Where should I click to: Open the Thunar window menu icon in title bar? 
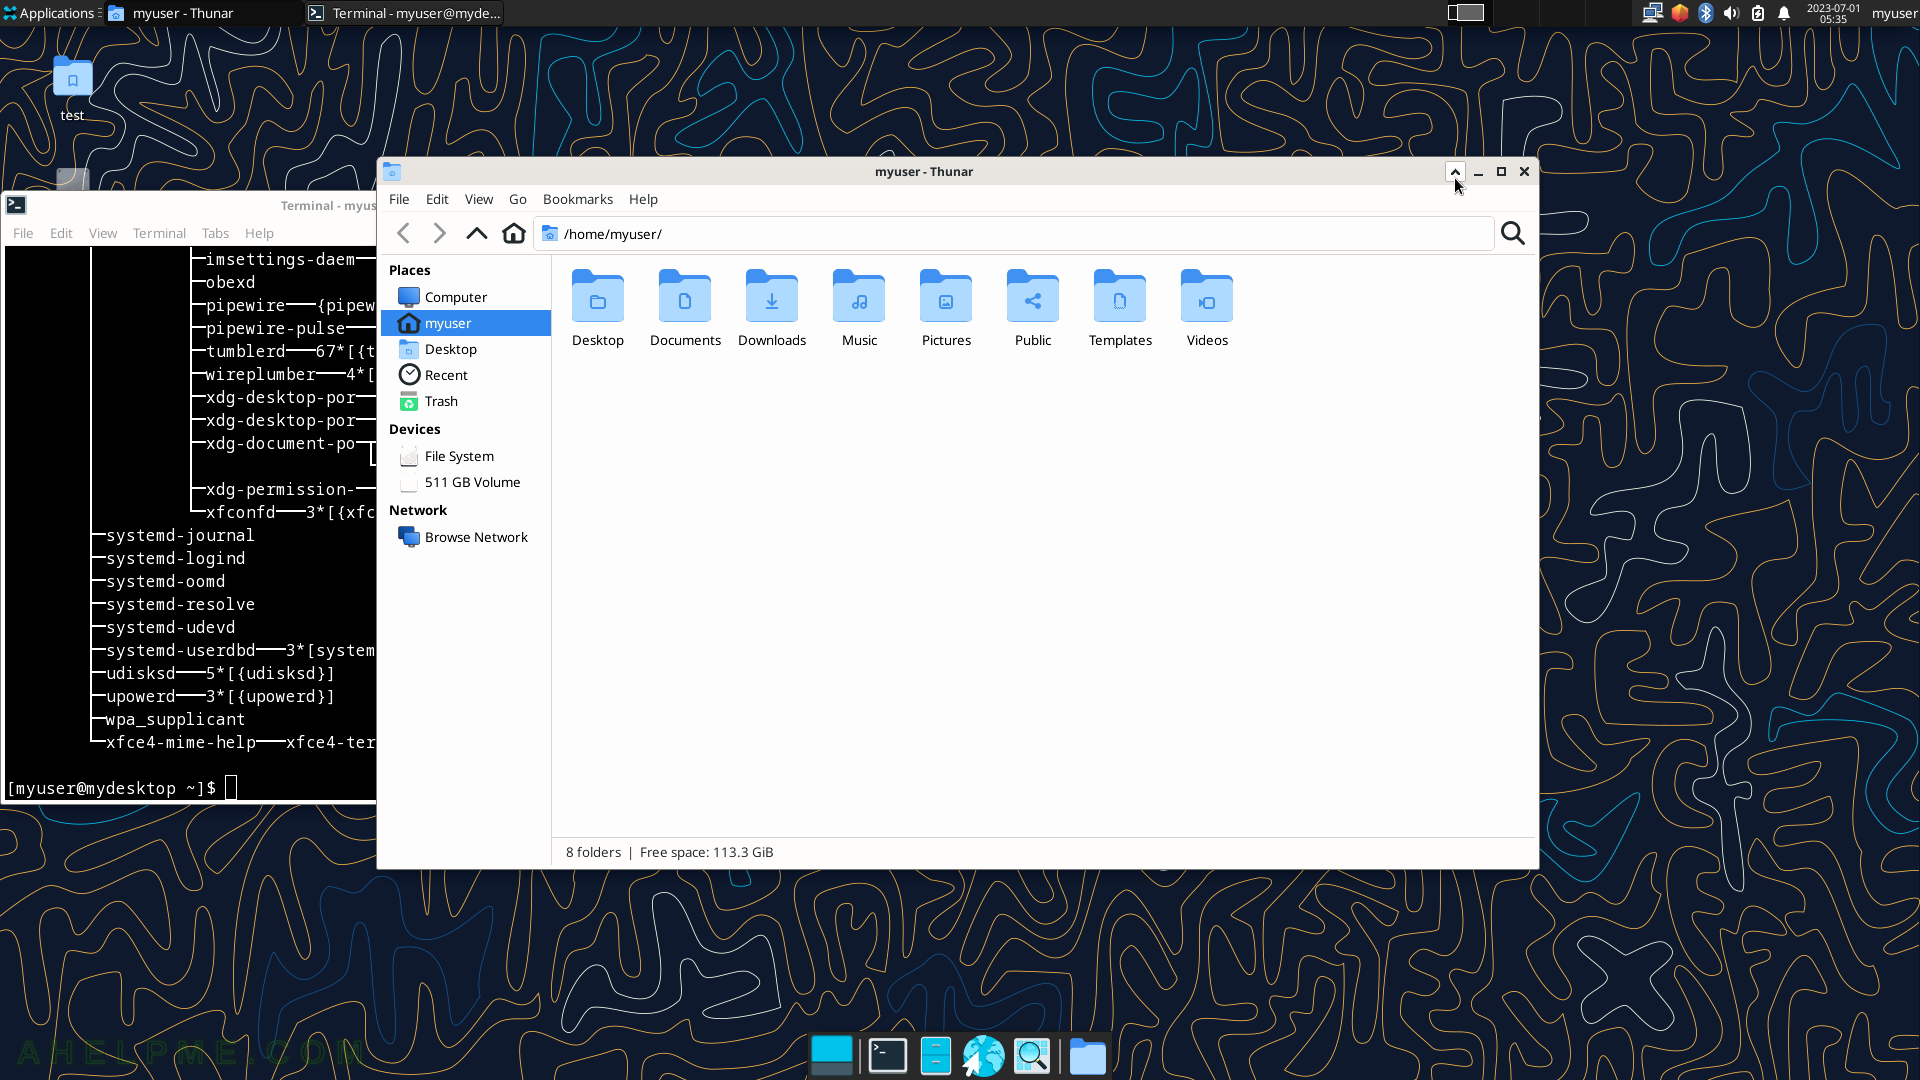coord(392,172)
